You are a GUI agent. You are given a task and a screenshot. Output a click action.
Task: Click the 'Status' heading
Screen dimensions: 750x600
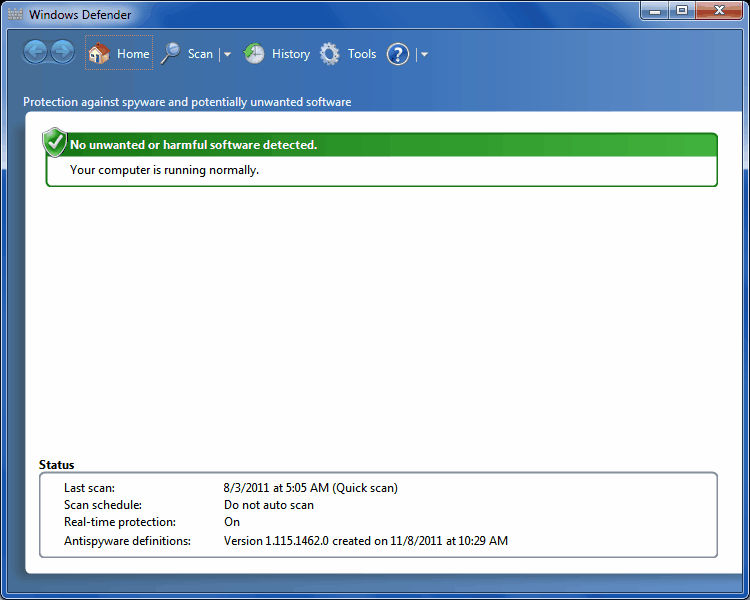click(56, 465)
